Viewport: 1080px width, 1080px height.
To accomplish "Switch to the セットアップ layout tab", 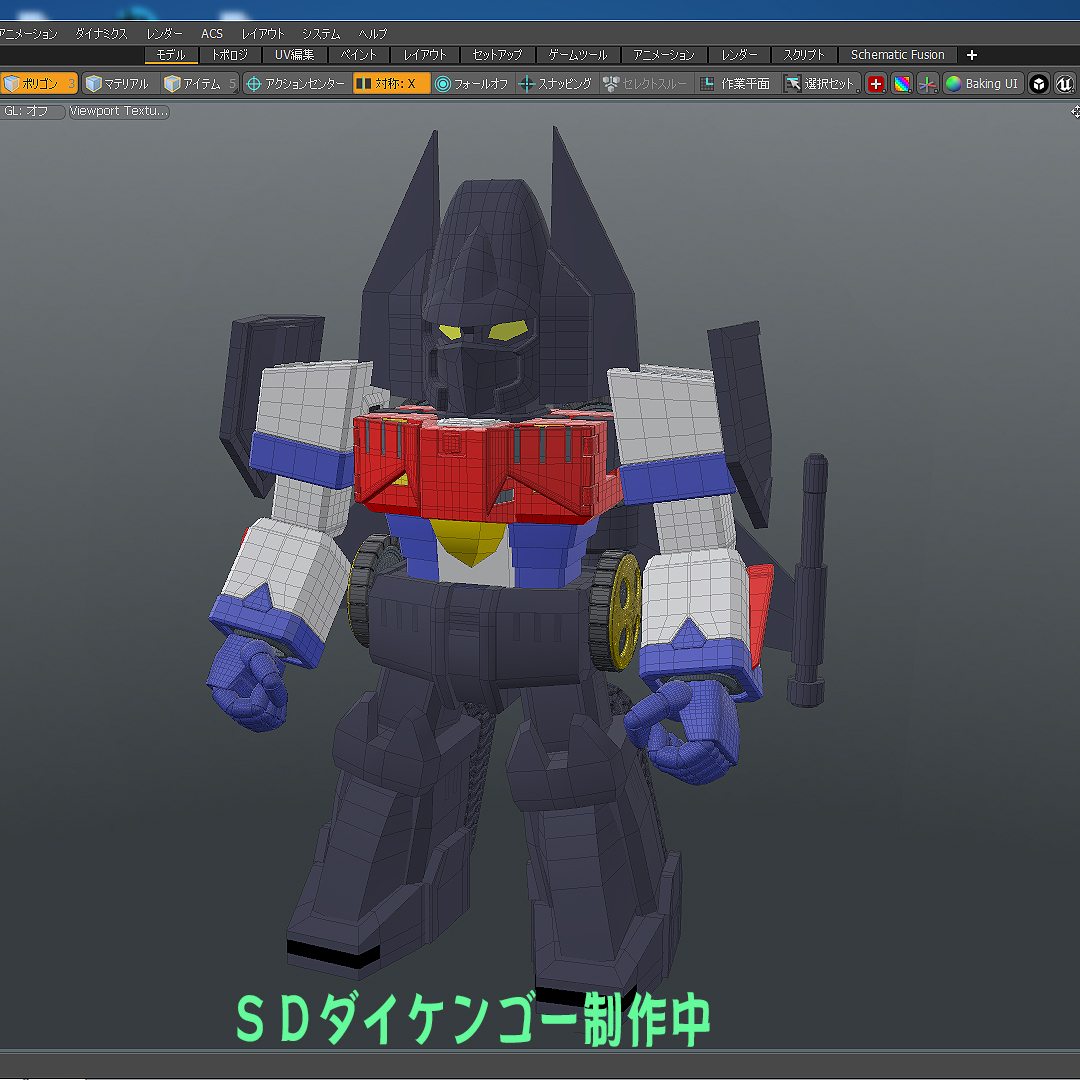I will pos(497,54).
